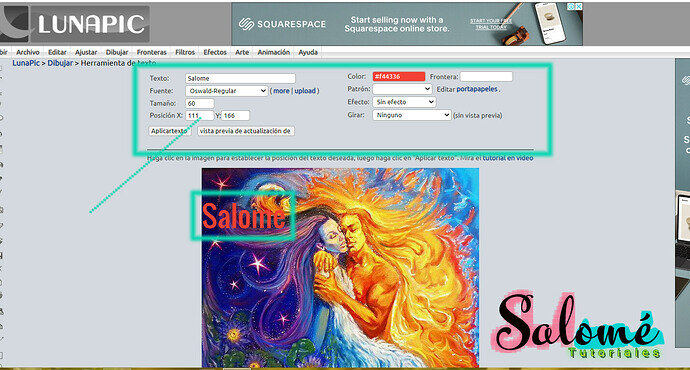The height and width of the screenshot is (370, 690).
Task: Expand the Efecto dropdown showing Sin efecto
Action: pos(404,102)
